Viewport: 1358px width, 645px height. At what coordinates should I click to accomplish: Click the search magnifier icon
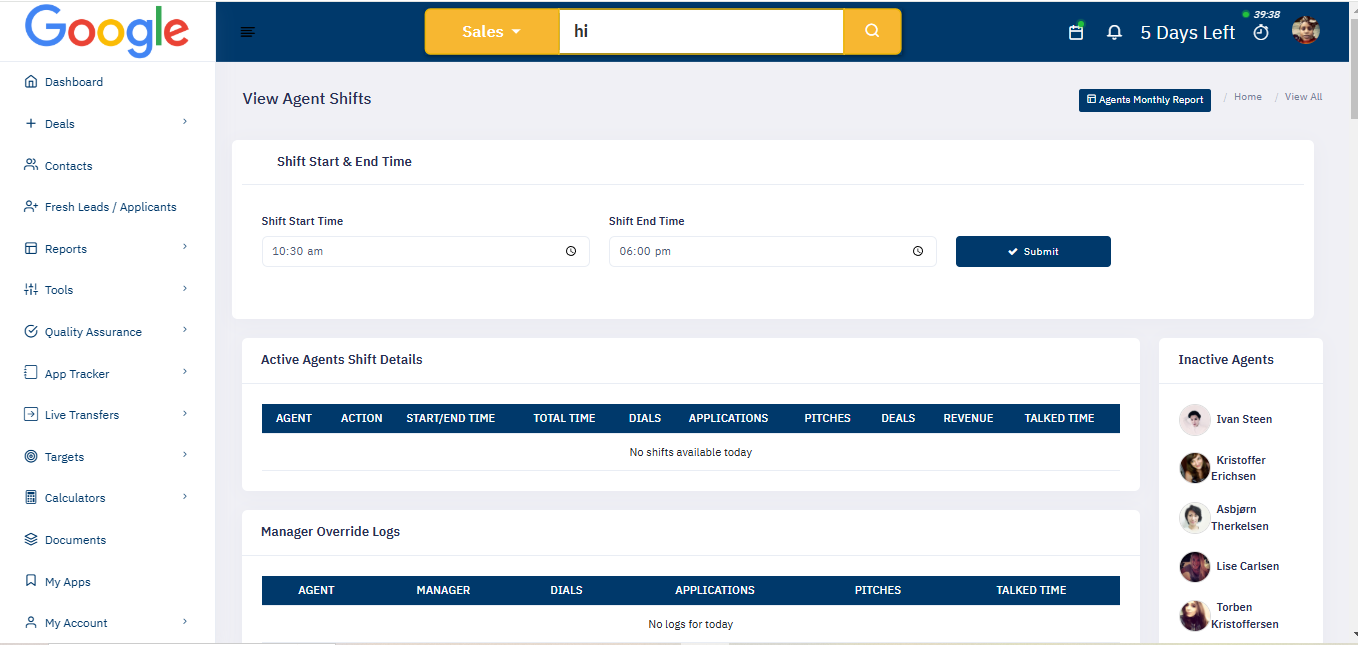[872, 31]
